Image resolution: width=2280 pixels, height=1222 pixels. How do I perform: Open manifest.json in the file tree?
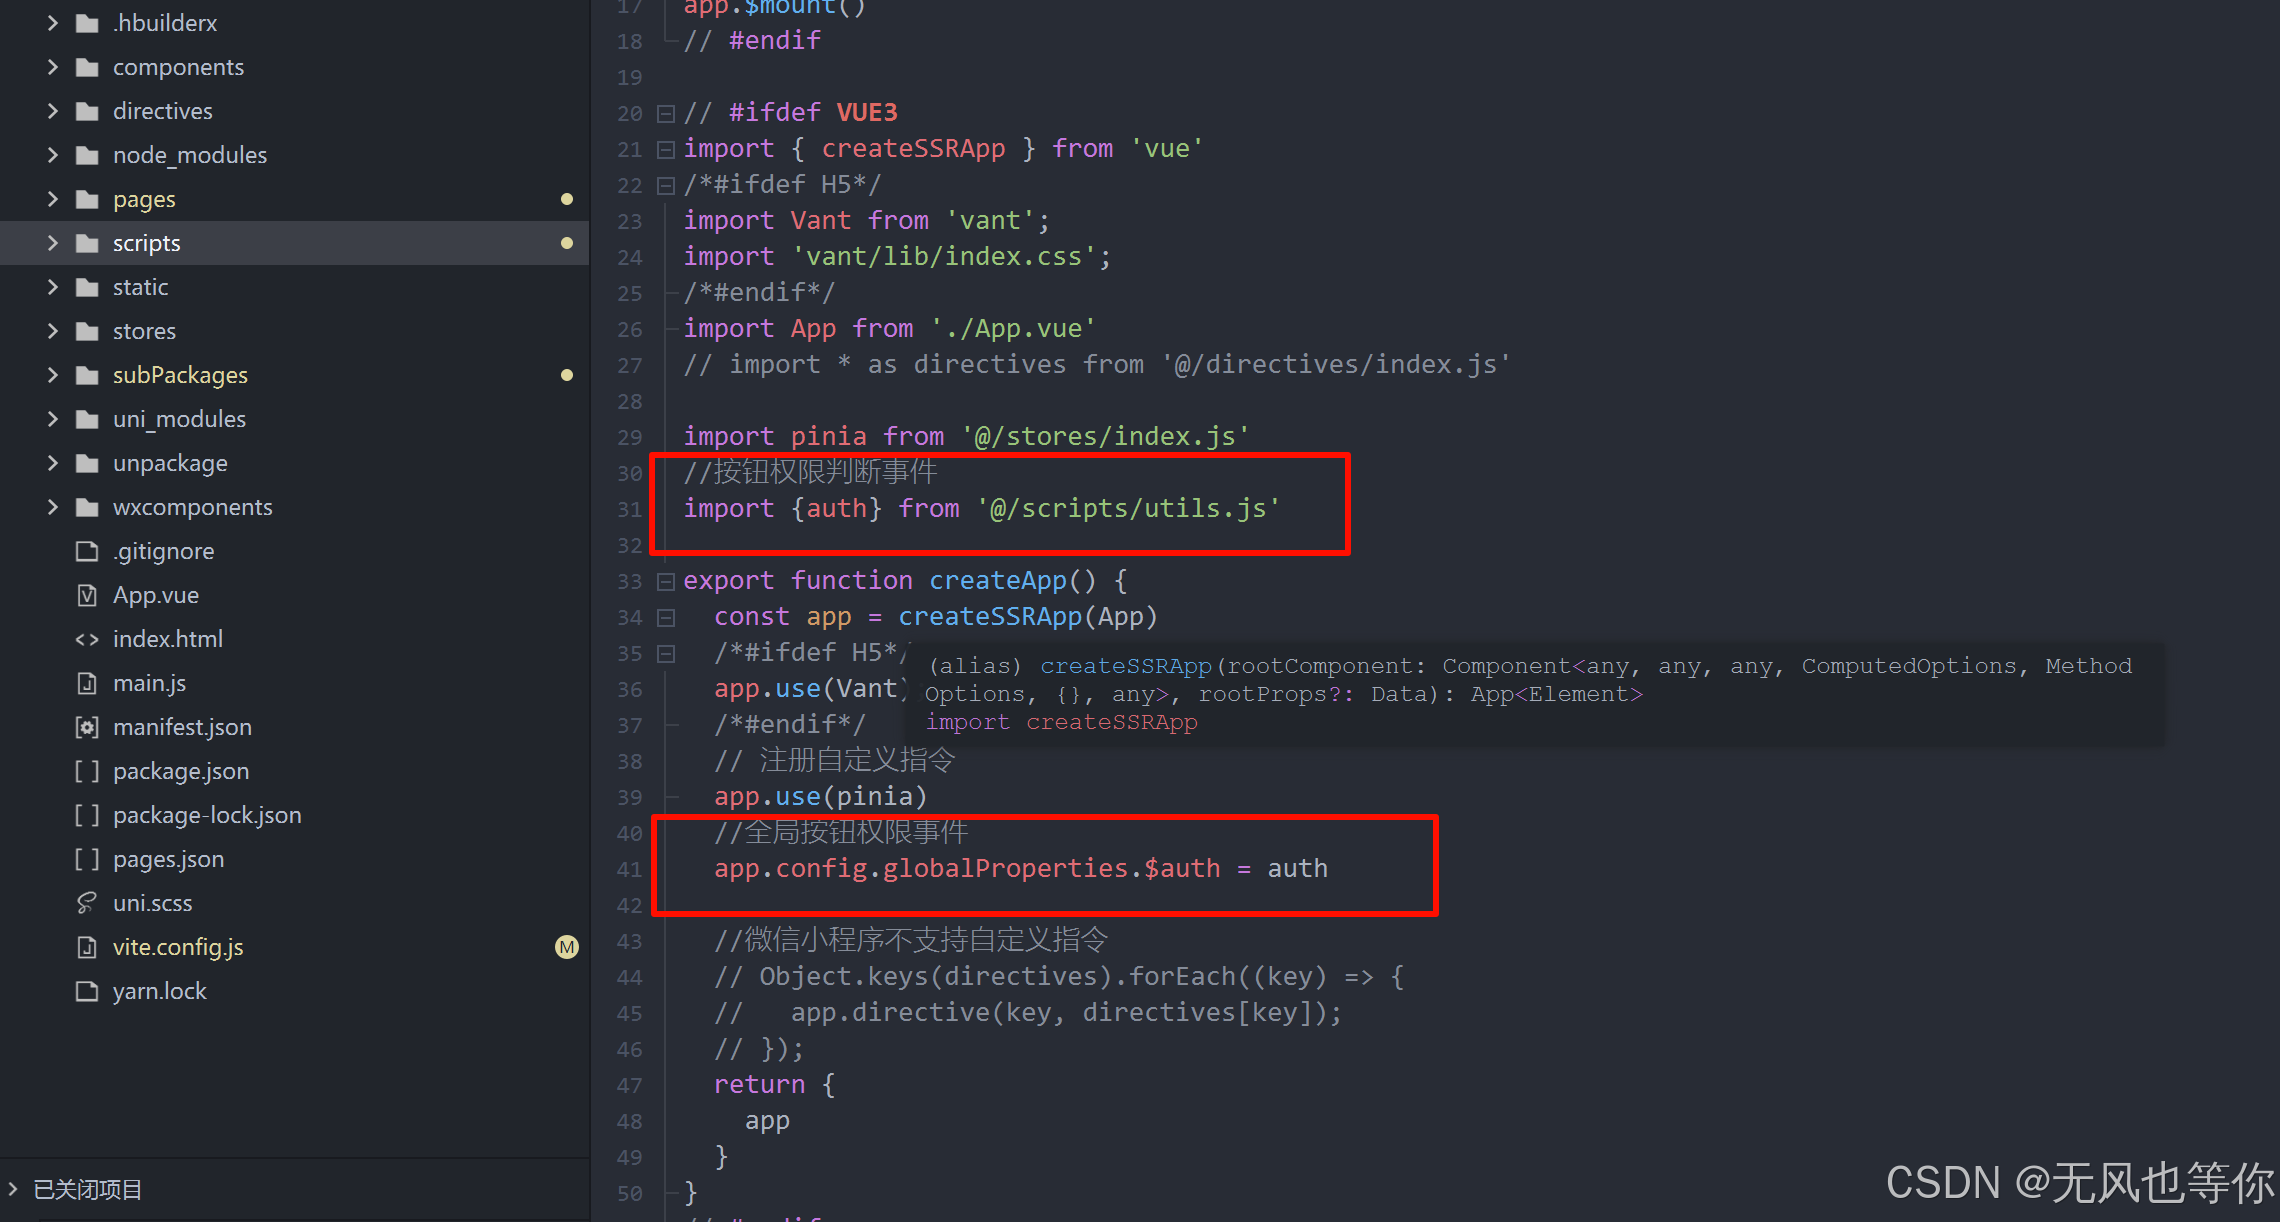pyautogui.click(x=182, y=727)
